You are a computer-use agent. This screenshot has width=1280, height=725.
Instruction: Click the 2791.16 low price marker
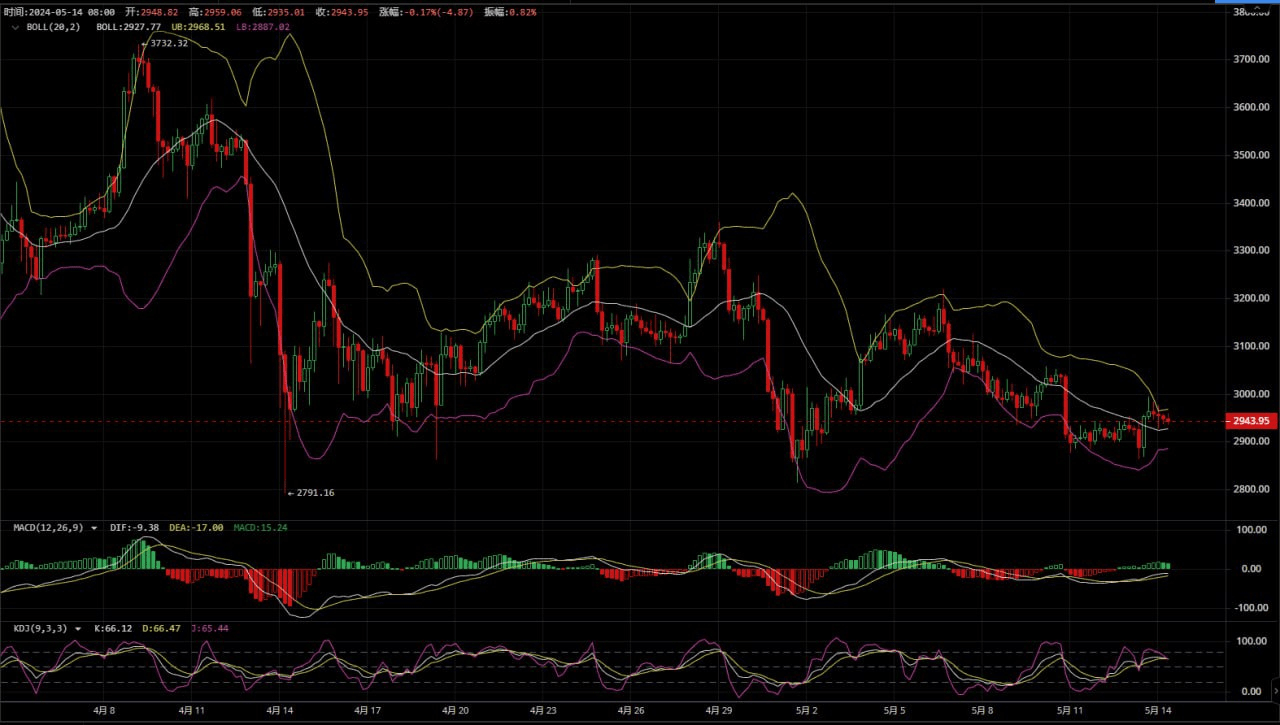coord(314,493)
